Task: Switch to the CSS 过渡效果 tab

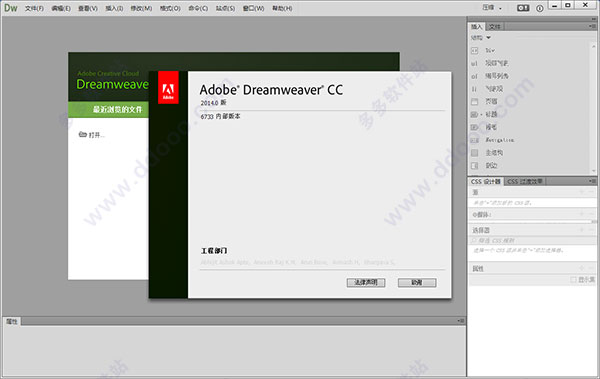Action: point(525,181)
